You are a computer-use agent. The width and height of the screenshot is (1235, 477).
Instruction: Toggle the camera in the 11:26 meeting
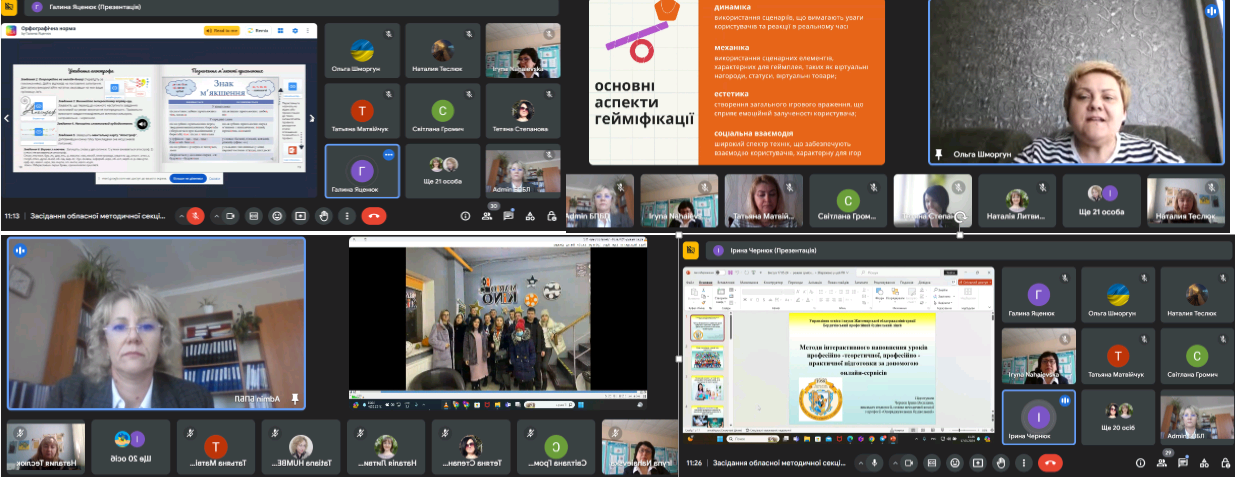click(x=908, y=463)
